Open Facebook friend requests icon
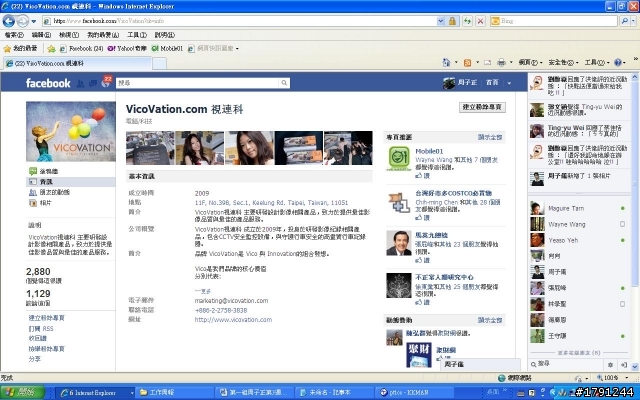The width and height of the screenshot is (640, 400). tap(80, 83)
